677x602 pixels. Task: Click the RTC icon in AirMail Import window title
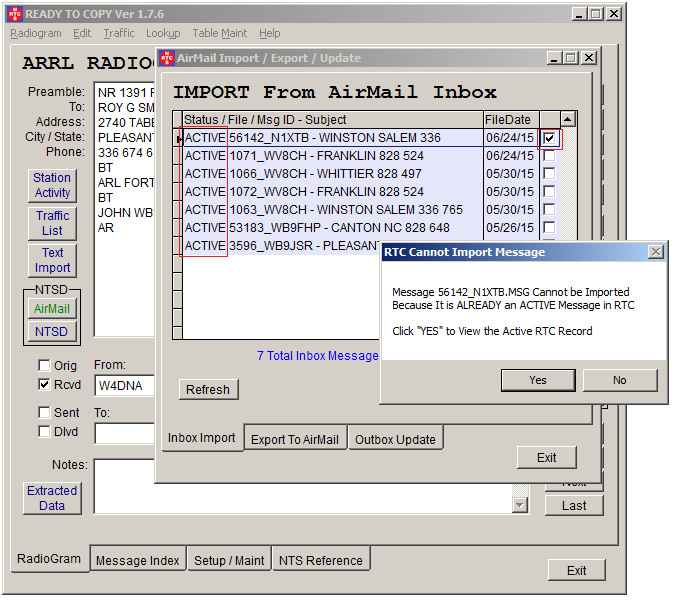(167, 58)
